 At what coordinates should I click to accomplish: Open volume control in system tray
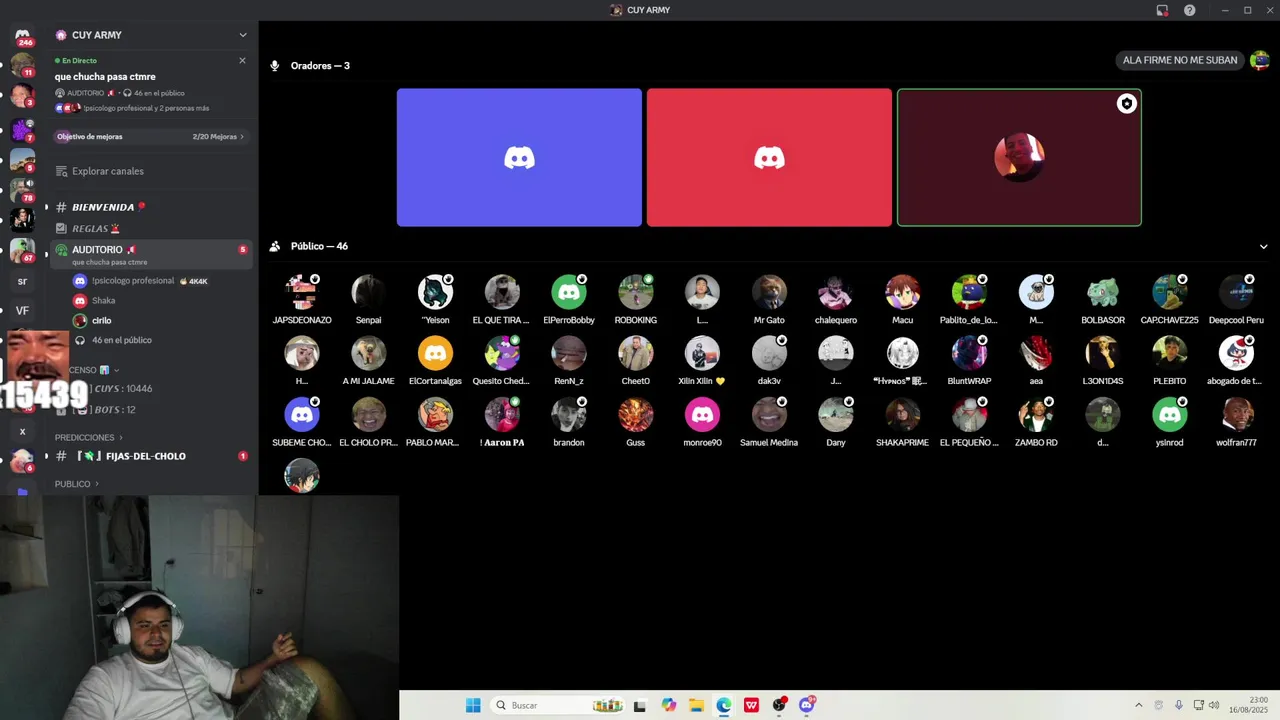point(1214,705)
